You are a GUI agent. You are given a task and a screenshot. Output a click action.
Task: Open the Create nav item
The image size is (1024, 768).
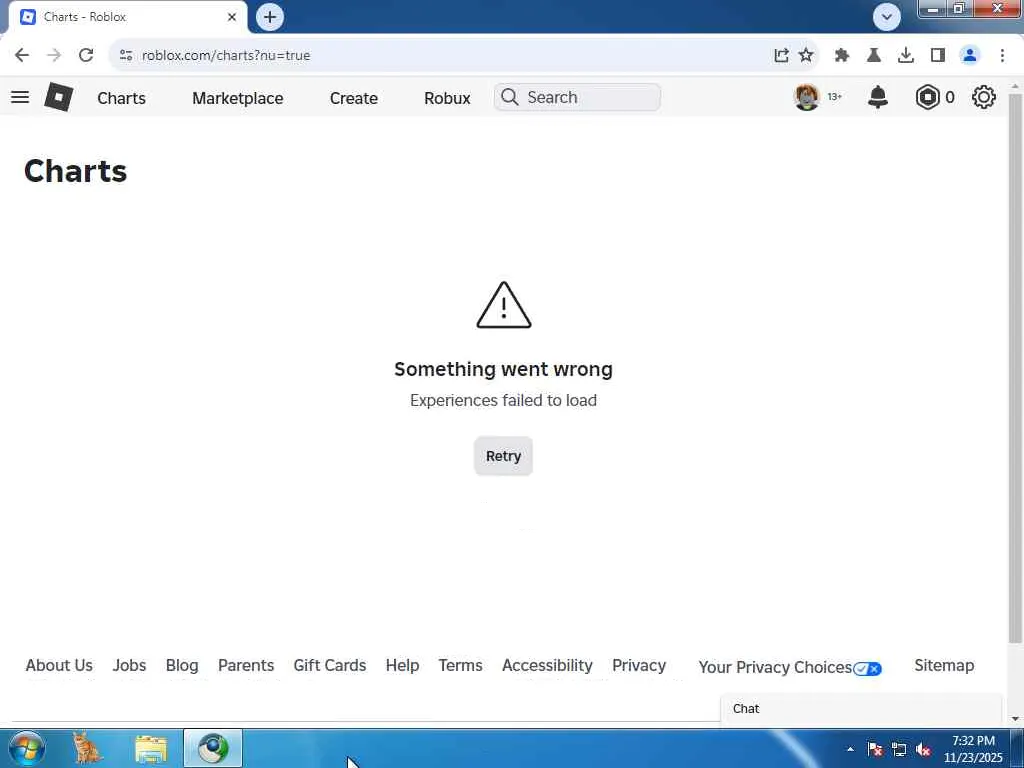pyautogui.click(x=353, y=98)
